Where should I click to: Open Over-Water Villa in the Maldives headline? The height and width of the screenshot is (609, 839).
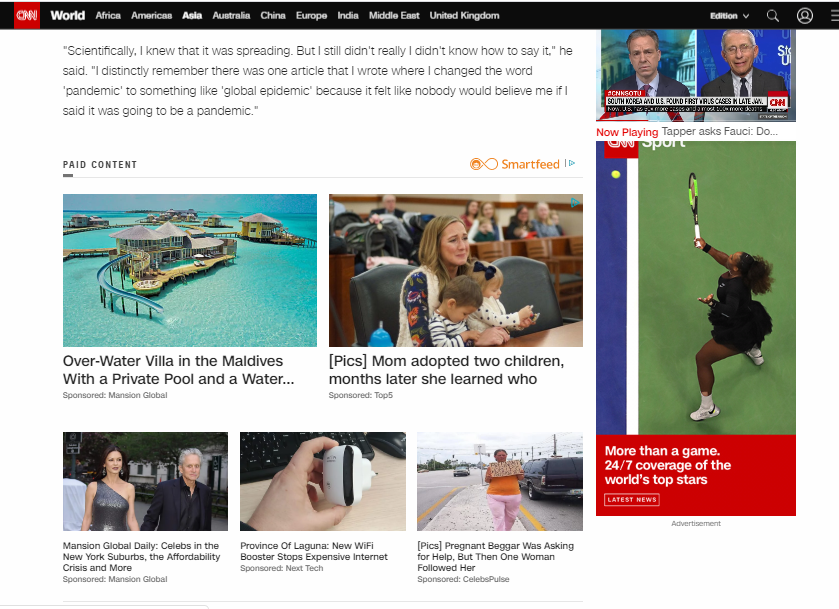pos(179,370)
